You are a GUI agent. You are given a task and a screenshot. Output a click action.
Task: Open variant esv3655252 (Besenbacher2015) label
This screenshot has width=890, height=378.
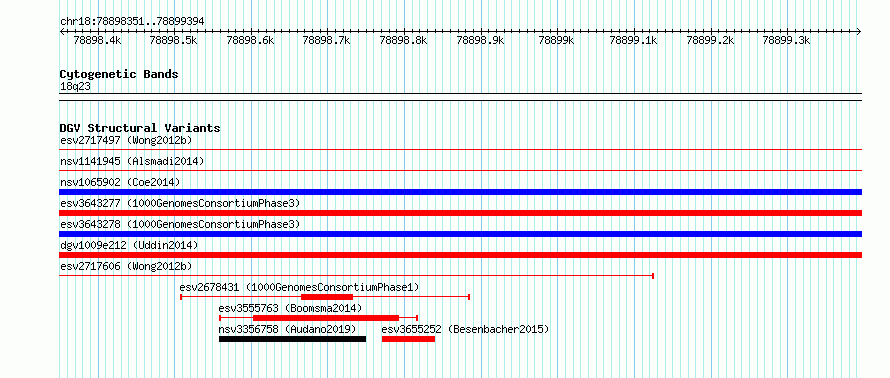[x=465, y=329]
